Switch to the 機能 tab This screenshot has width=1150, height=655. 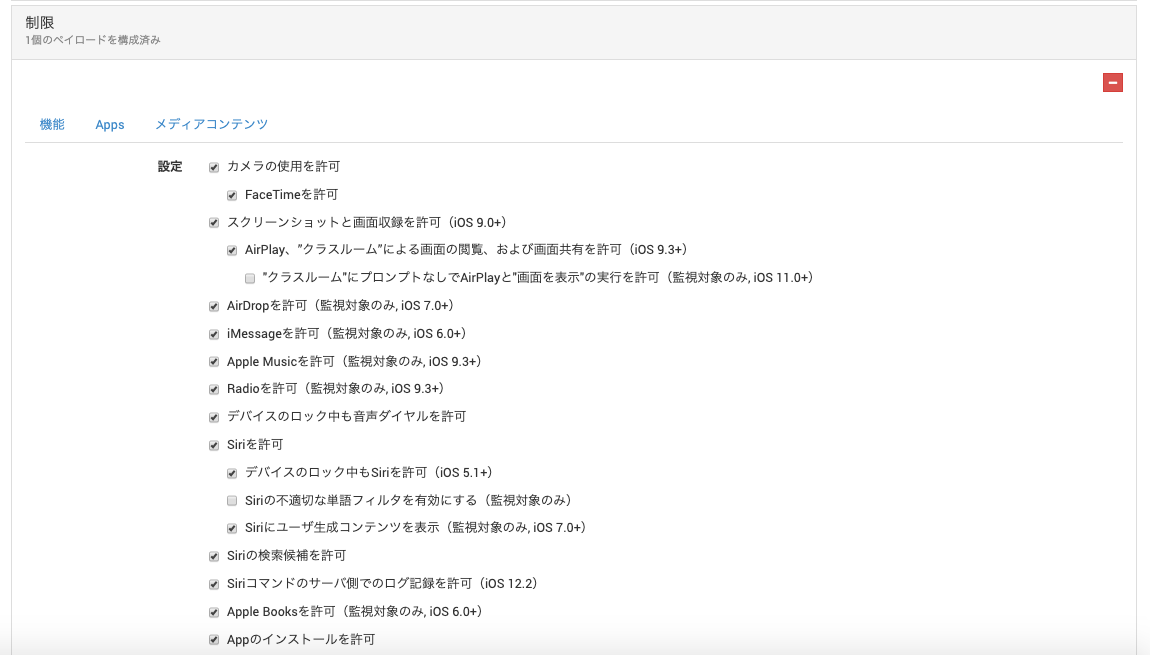click(52, 125)
